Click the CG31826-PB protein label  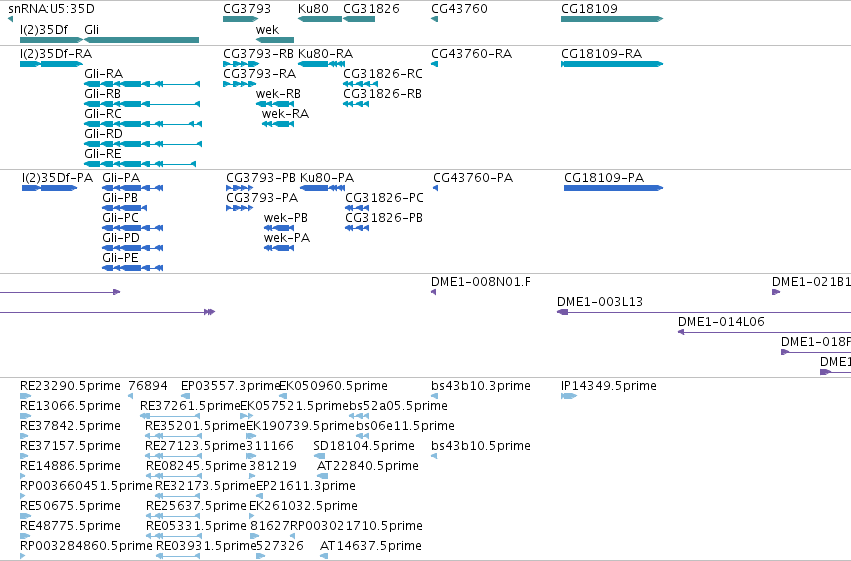pos(384,218)
